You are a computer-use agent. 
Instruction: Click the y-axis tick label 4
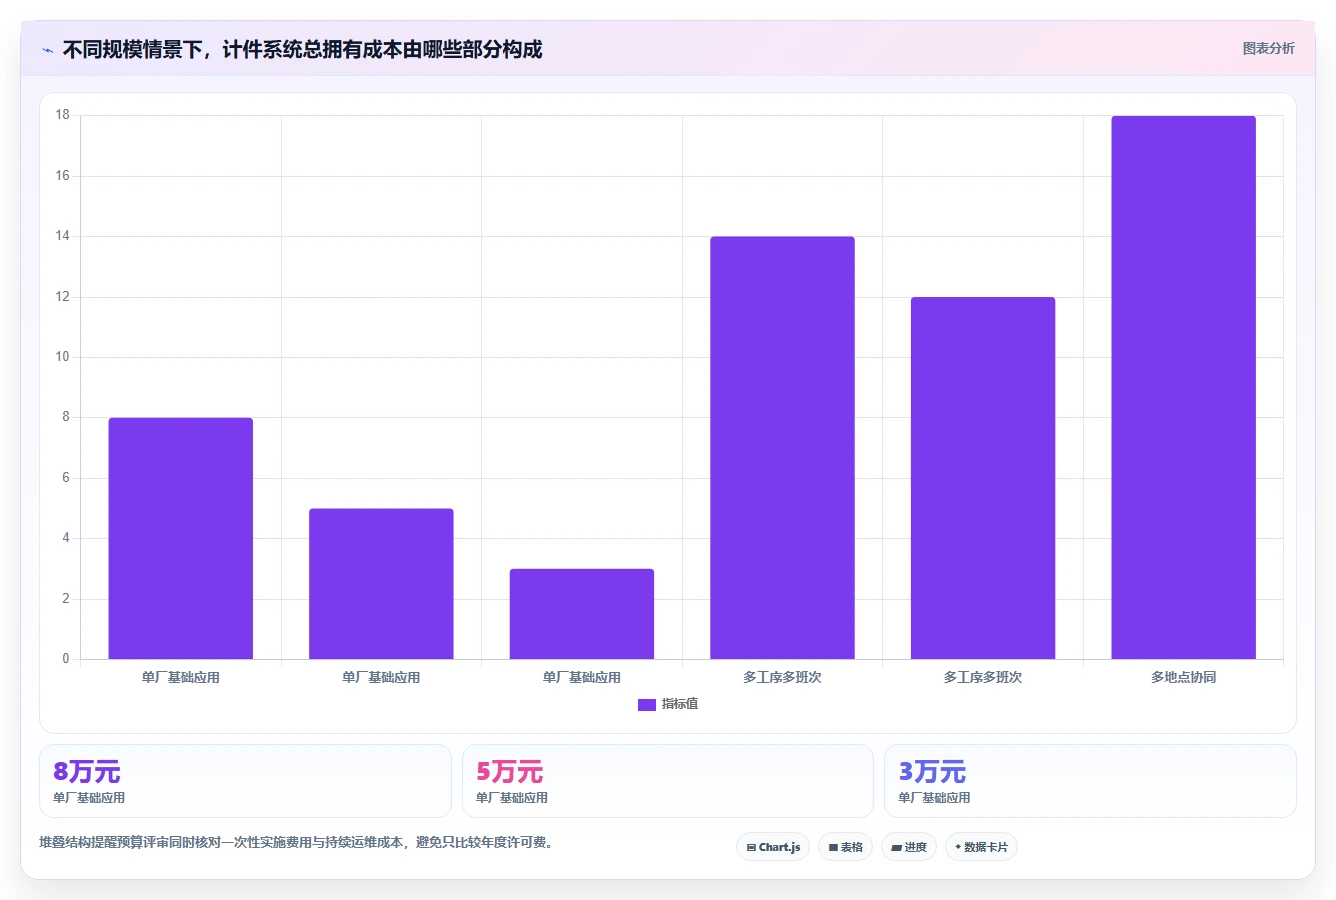(66, 538)
